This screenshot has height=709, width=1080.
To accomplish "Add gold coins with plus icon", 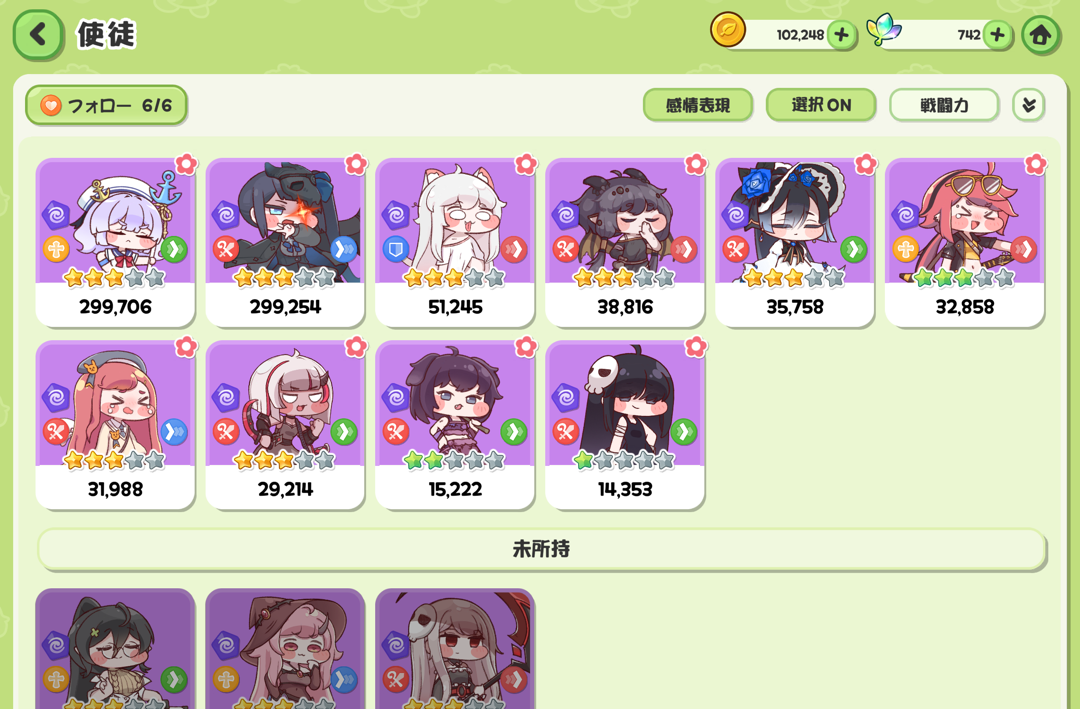I will [x=841, y=34].
